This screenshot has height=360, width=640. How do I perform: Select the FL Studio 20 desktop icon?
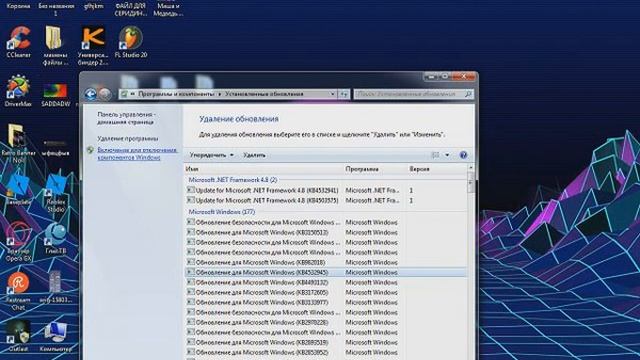point(131,42)
